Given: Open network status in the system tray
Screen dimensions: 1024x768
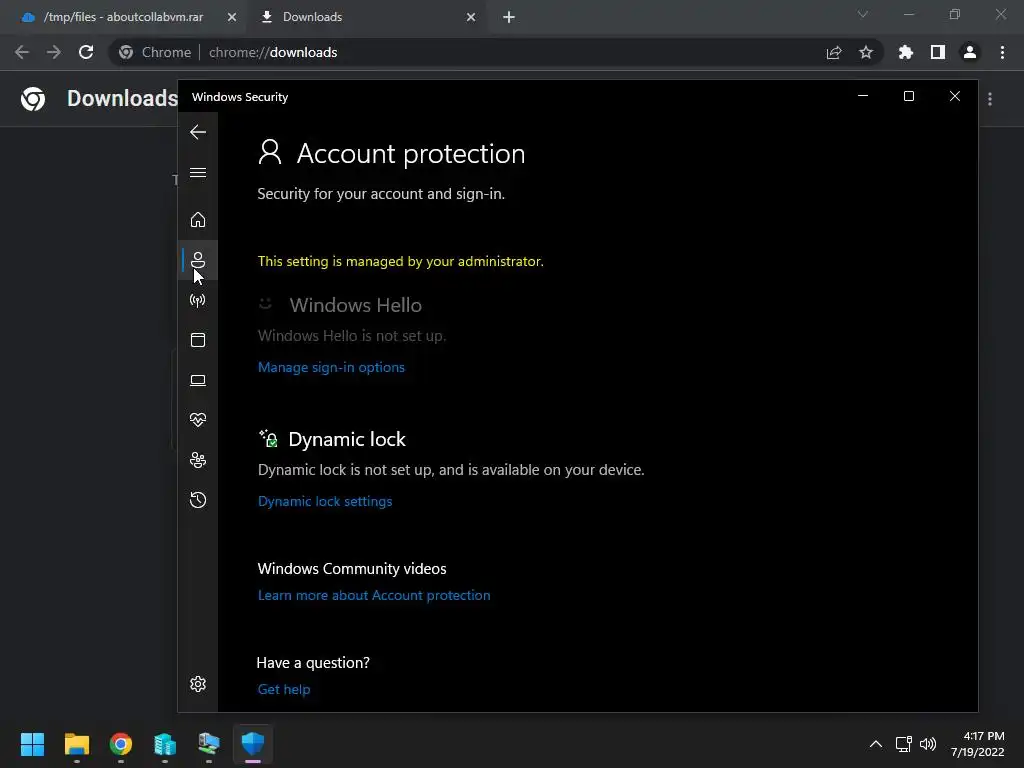Looking at the screenshot, I should click(x=904, y=744).
